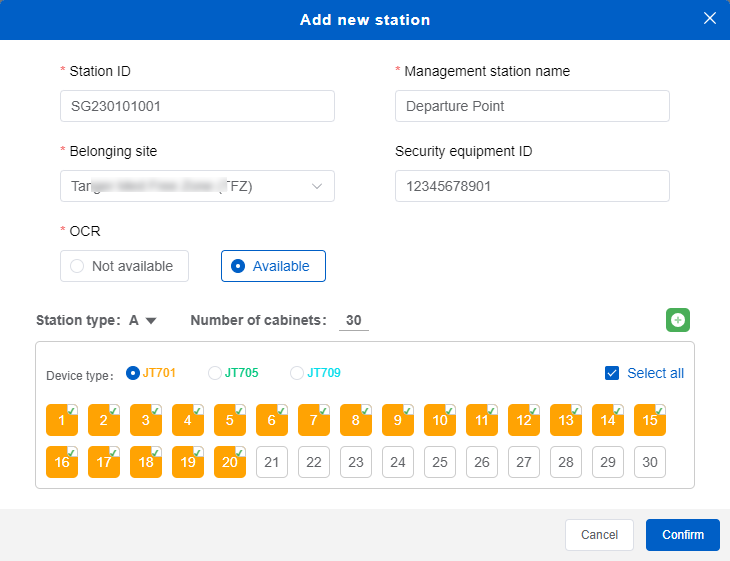Select unassigned cabinet 28

[x=566, y=462]
